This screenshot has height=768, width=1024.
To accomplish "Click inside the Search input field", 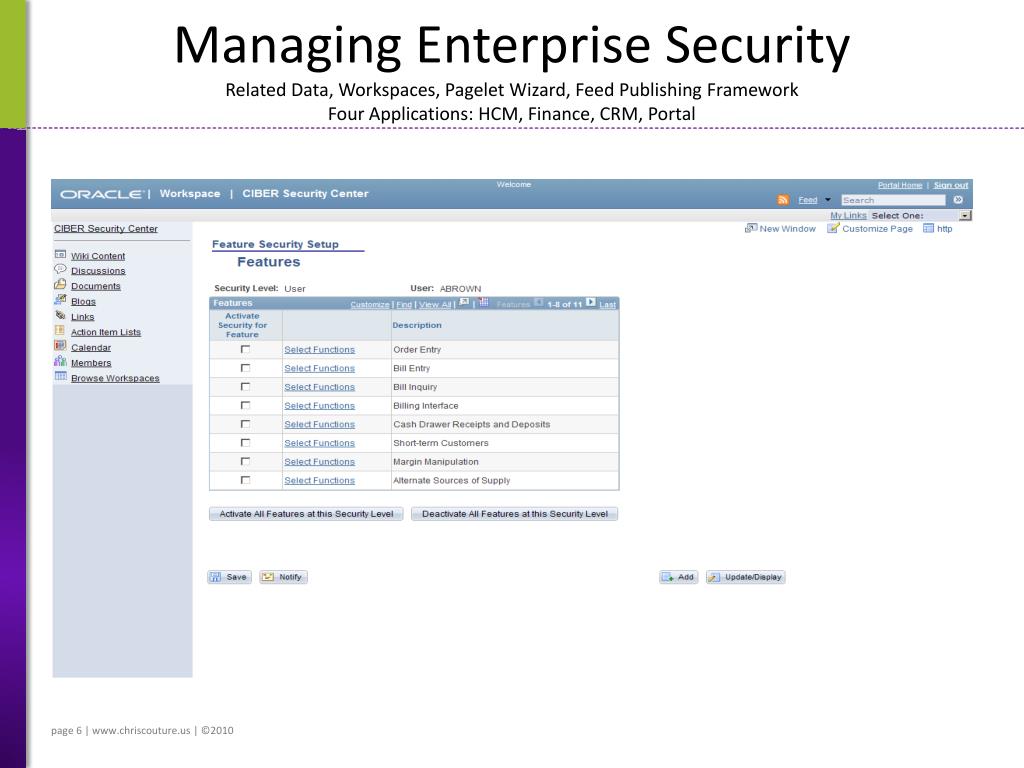I will click(x=893, y=200).
